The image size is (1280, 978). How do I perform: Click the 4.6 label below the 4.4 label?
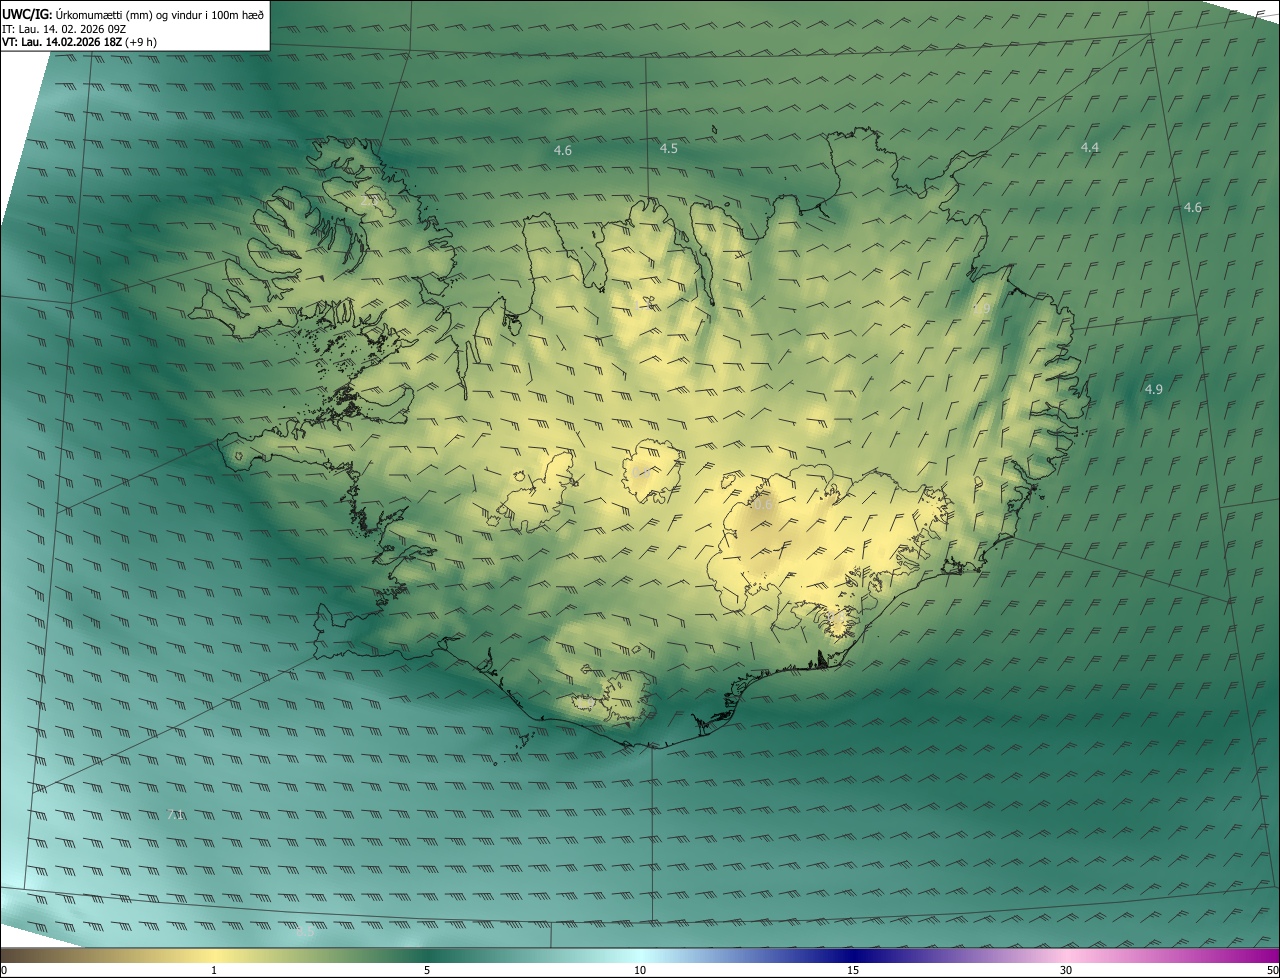click(1192, 207)
